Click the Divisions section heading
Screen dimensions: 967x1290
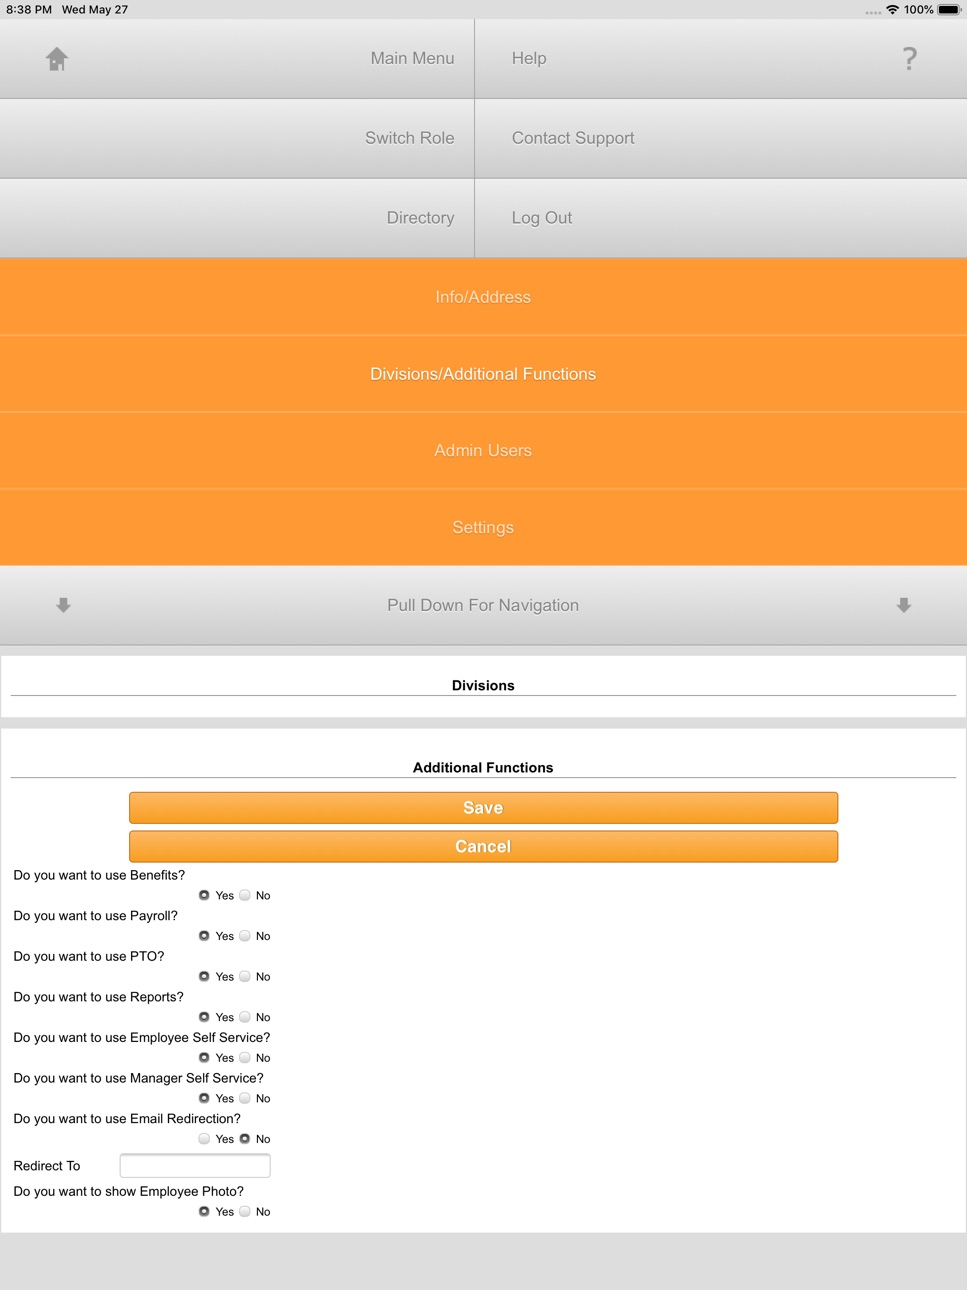click(483, 686)
